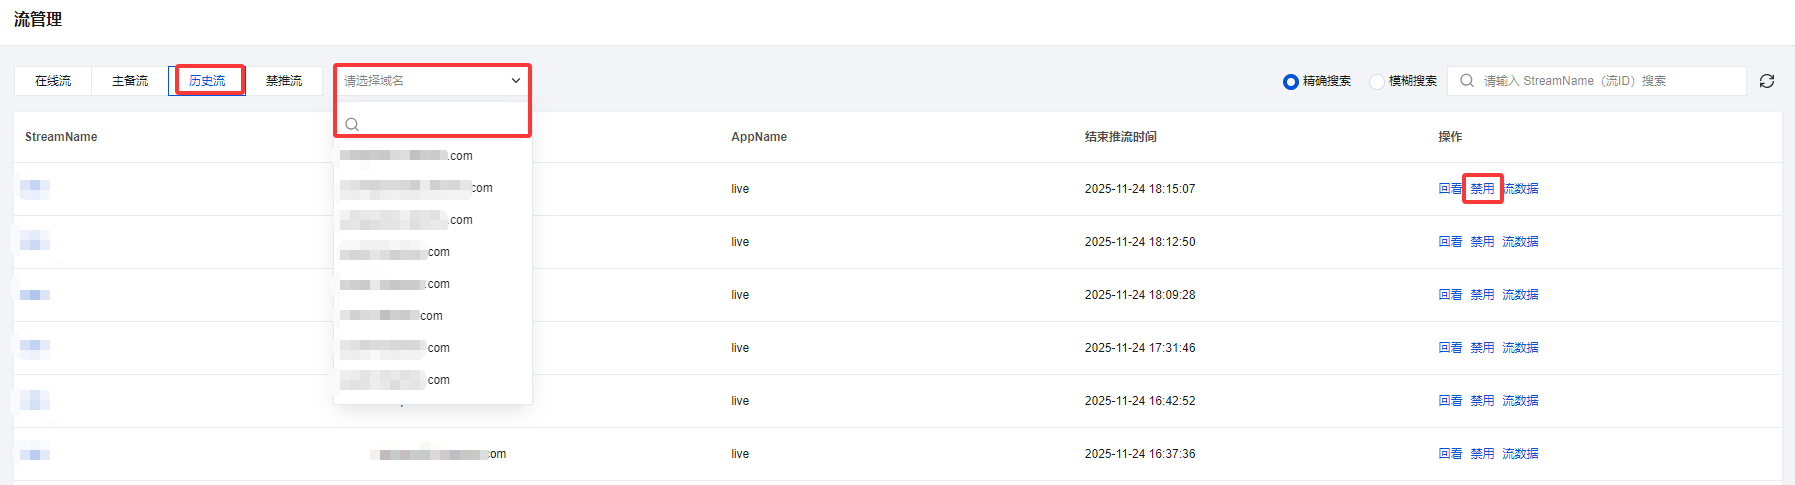Open 流数据 for the 16:37:36 stream
1795x485 pixels.
pyautogui.click(x=1520, y=454)
